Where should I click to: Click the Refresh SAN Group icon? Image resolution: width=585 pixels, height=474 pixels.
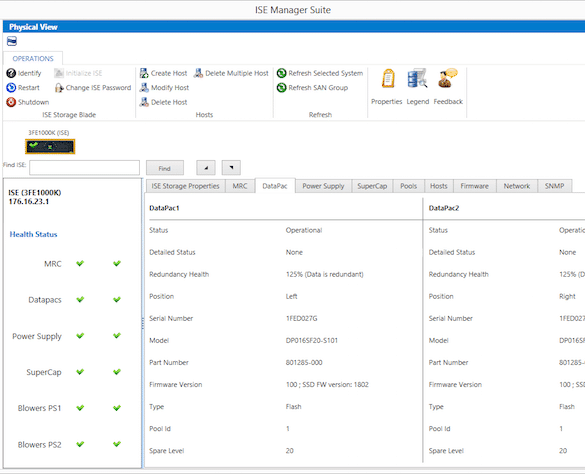[x=281, y=88]
